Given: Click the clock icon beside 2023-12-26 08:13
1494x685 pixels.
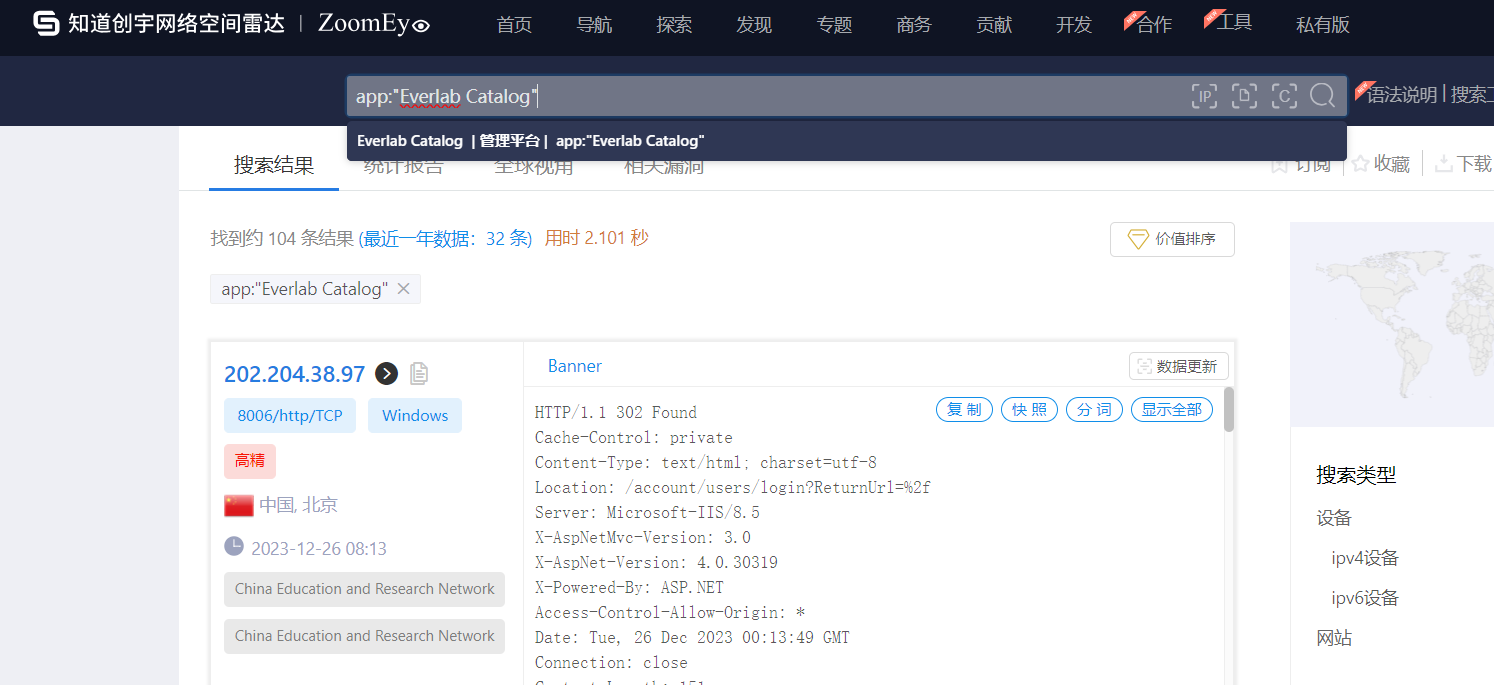Looking at the screenshot, I should (x=234, y=546).
